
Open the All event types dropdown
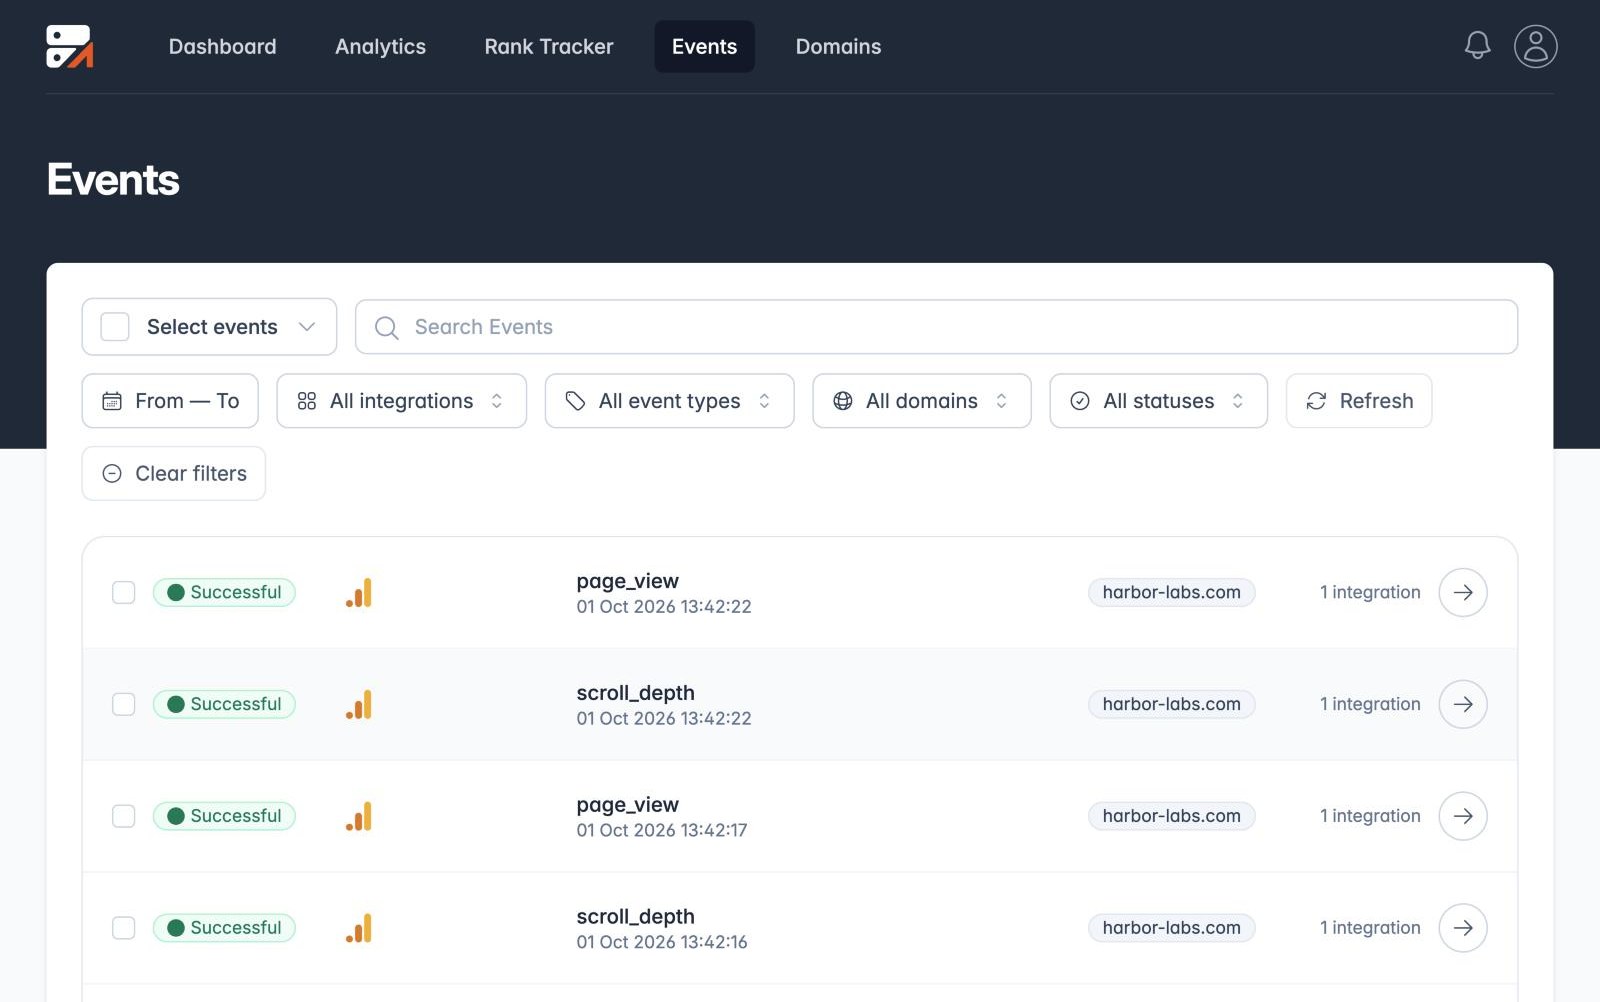[x=669, y=401]
